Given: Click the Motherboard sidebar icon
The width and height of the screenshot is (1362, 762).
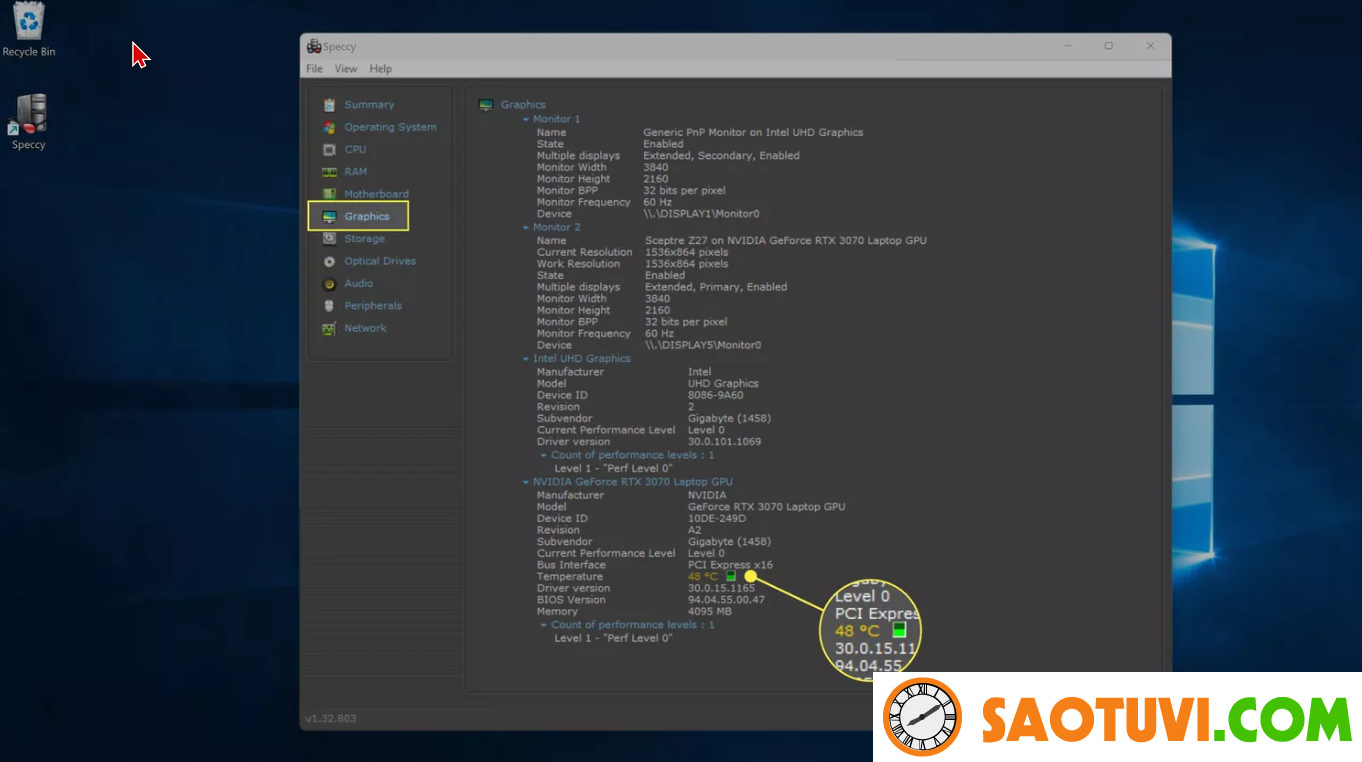Looking at the screenshot, I should (x=329, y=194).
